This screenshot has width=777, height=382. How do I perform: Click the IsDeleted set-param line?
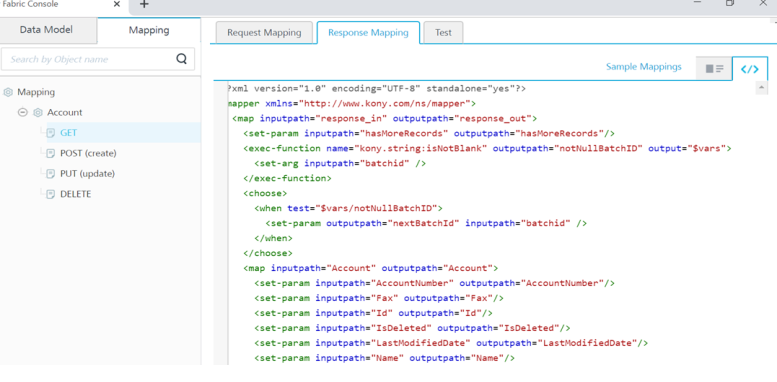coord(412,328)
